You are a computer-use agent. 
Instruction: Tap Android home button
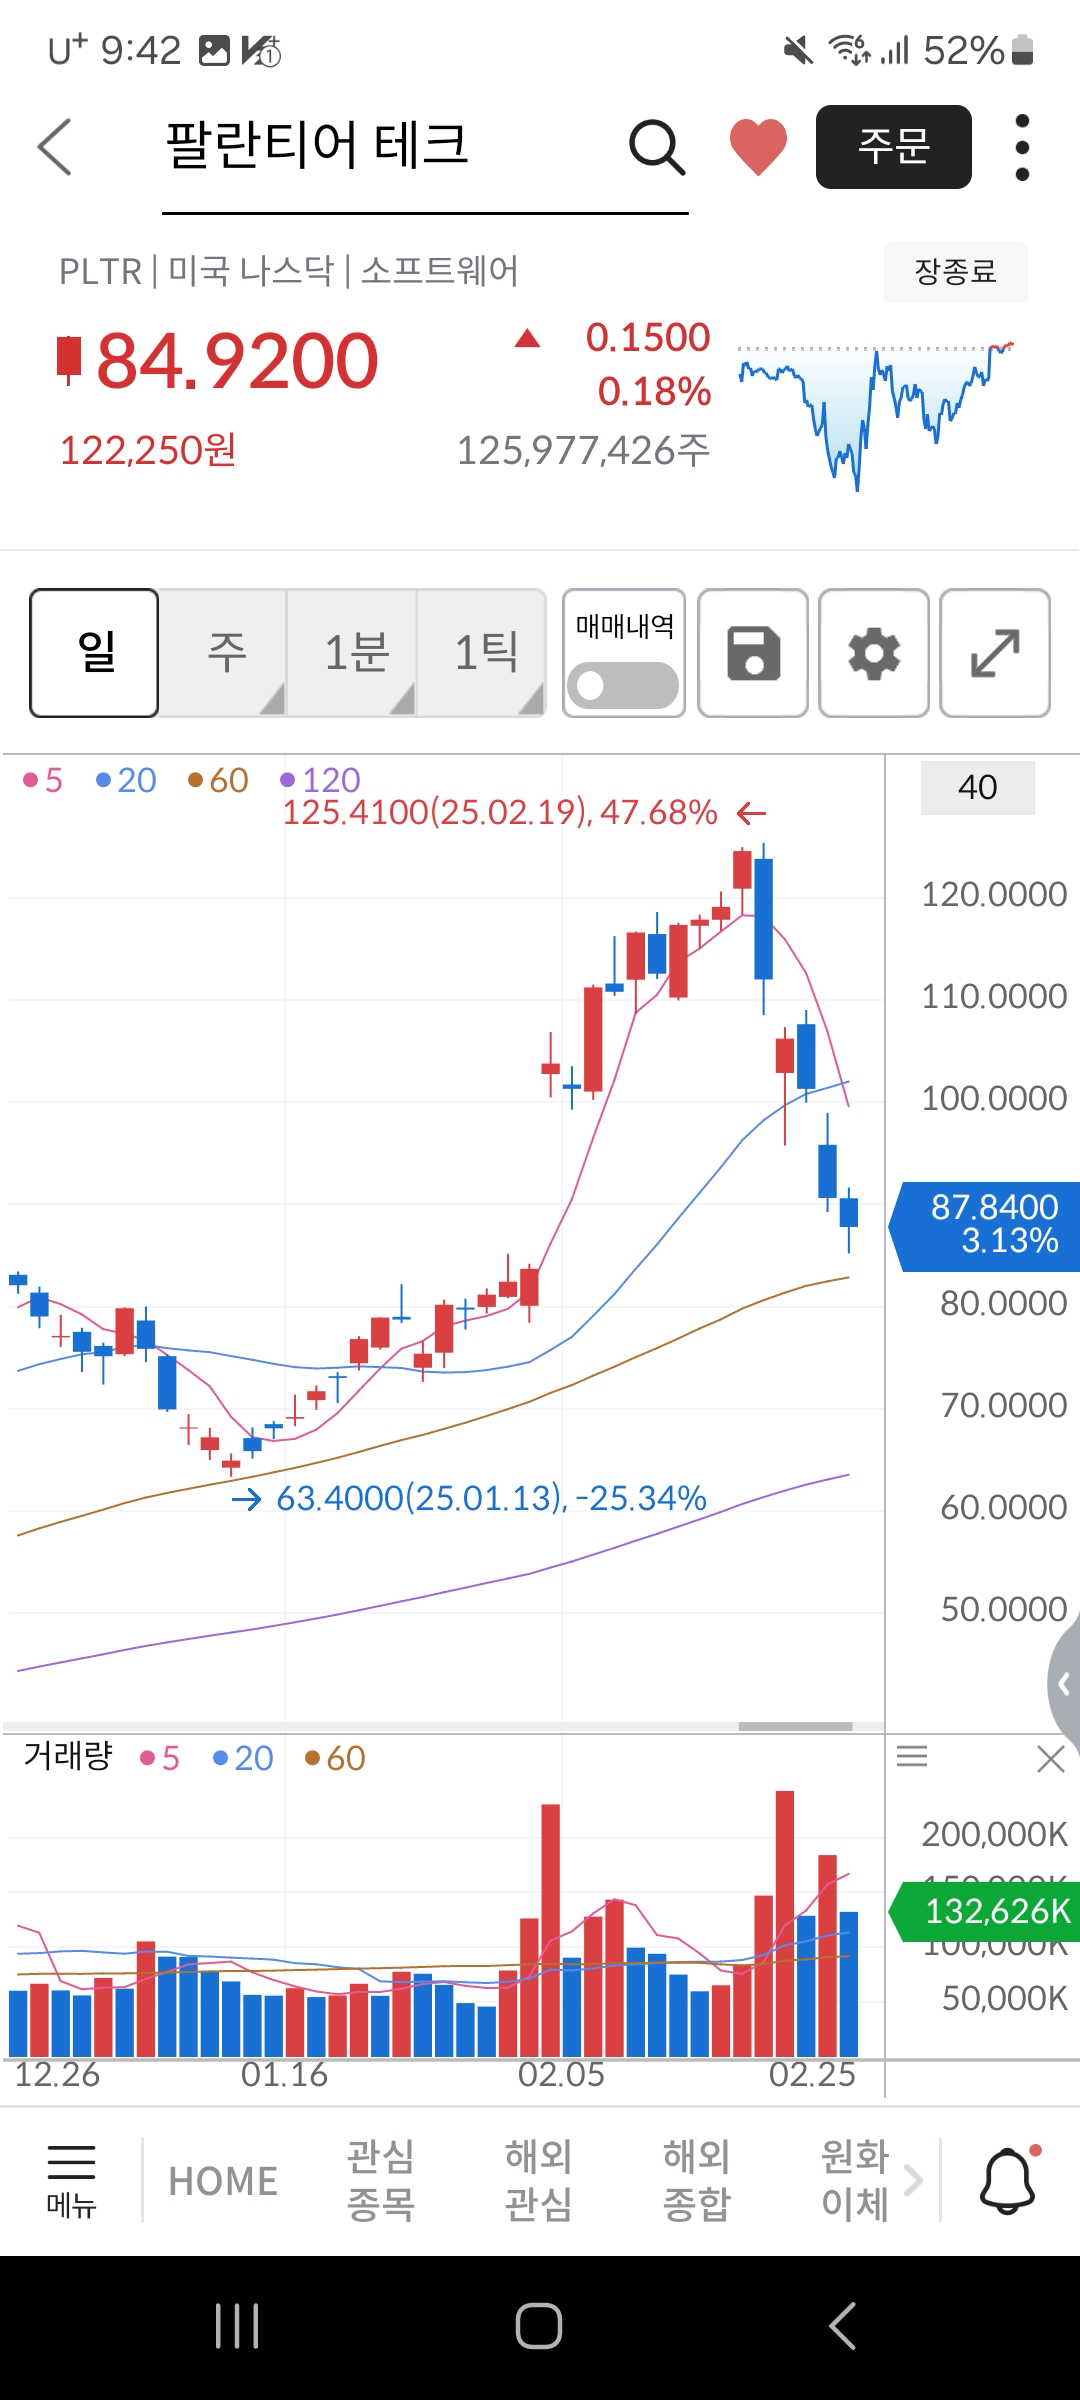point(539,2326)
